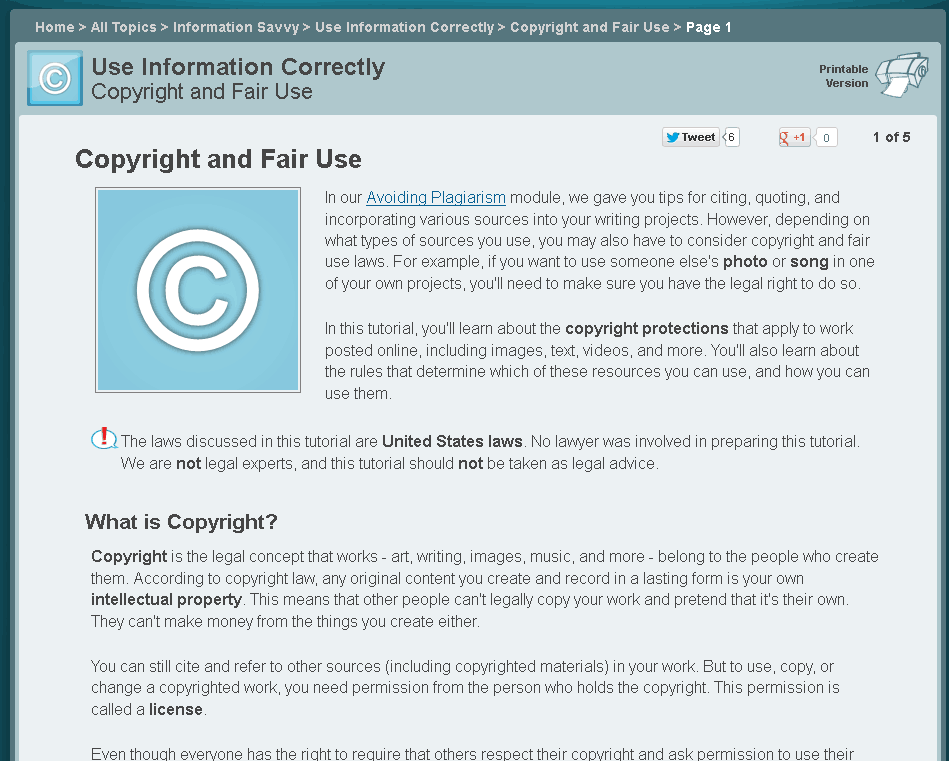Select Page 1 in the breadcrumb trail

click(x=708, y=28)
